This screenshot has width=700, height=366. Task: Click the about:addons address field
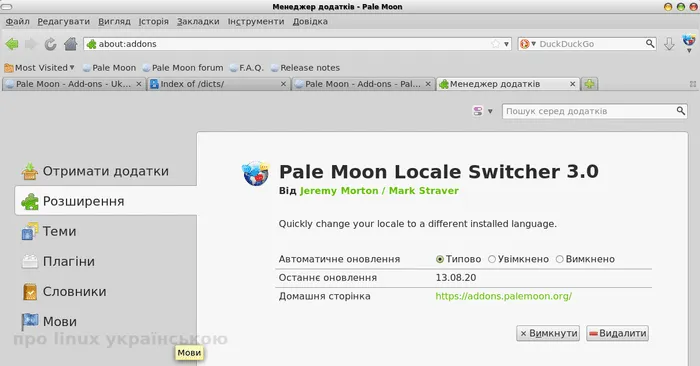click(297, 44)
